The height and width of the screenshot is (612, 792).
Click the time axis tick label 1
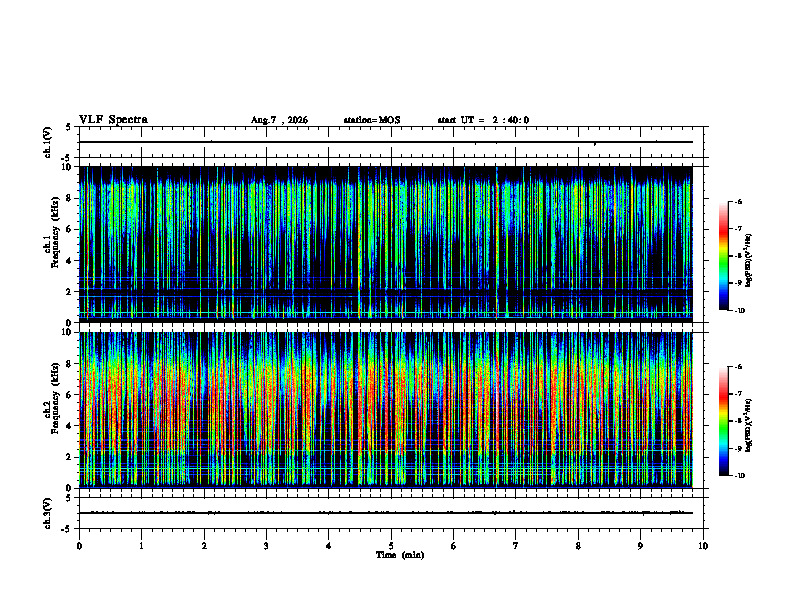pyautogui.click(x=141, y=546)
